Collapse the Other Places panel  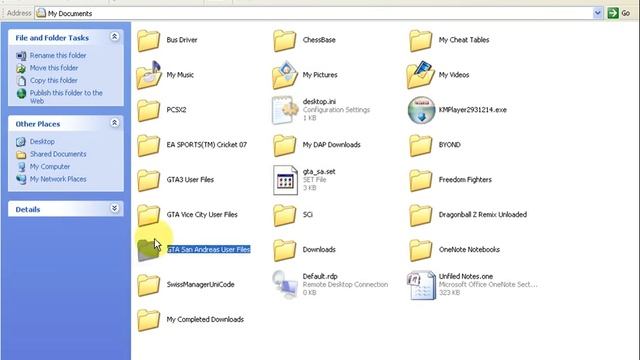coord(115,123)
